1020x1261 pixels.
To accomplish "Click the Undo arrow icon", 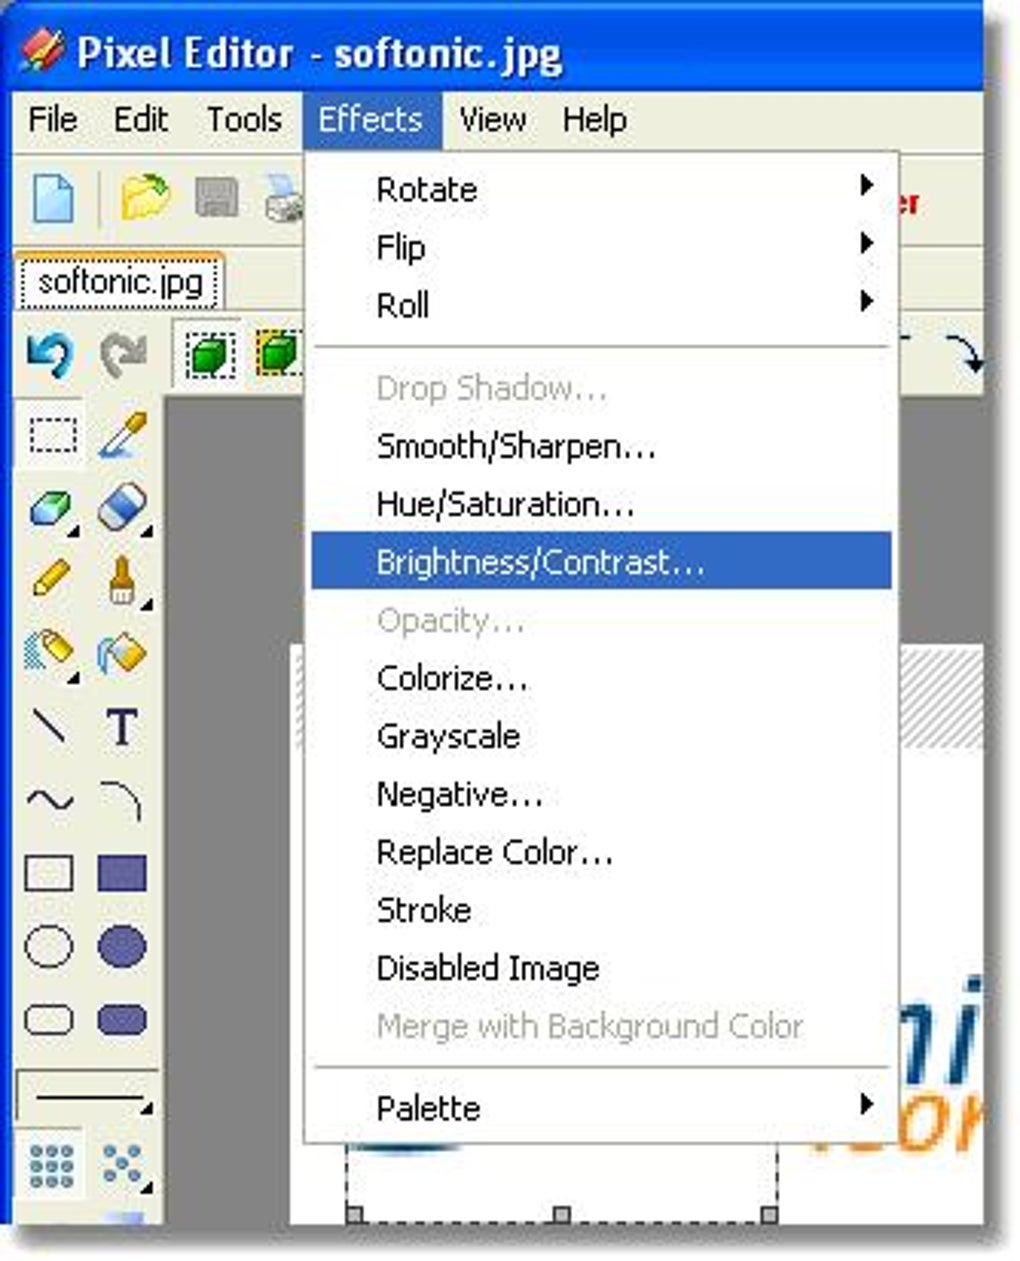I will pos(50,354).
